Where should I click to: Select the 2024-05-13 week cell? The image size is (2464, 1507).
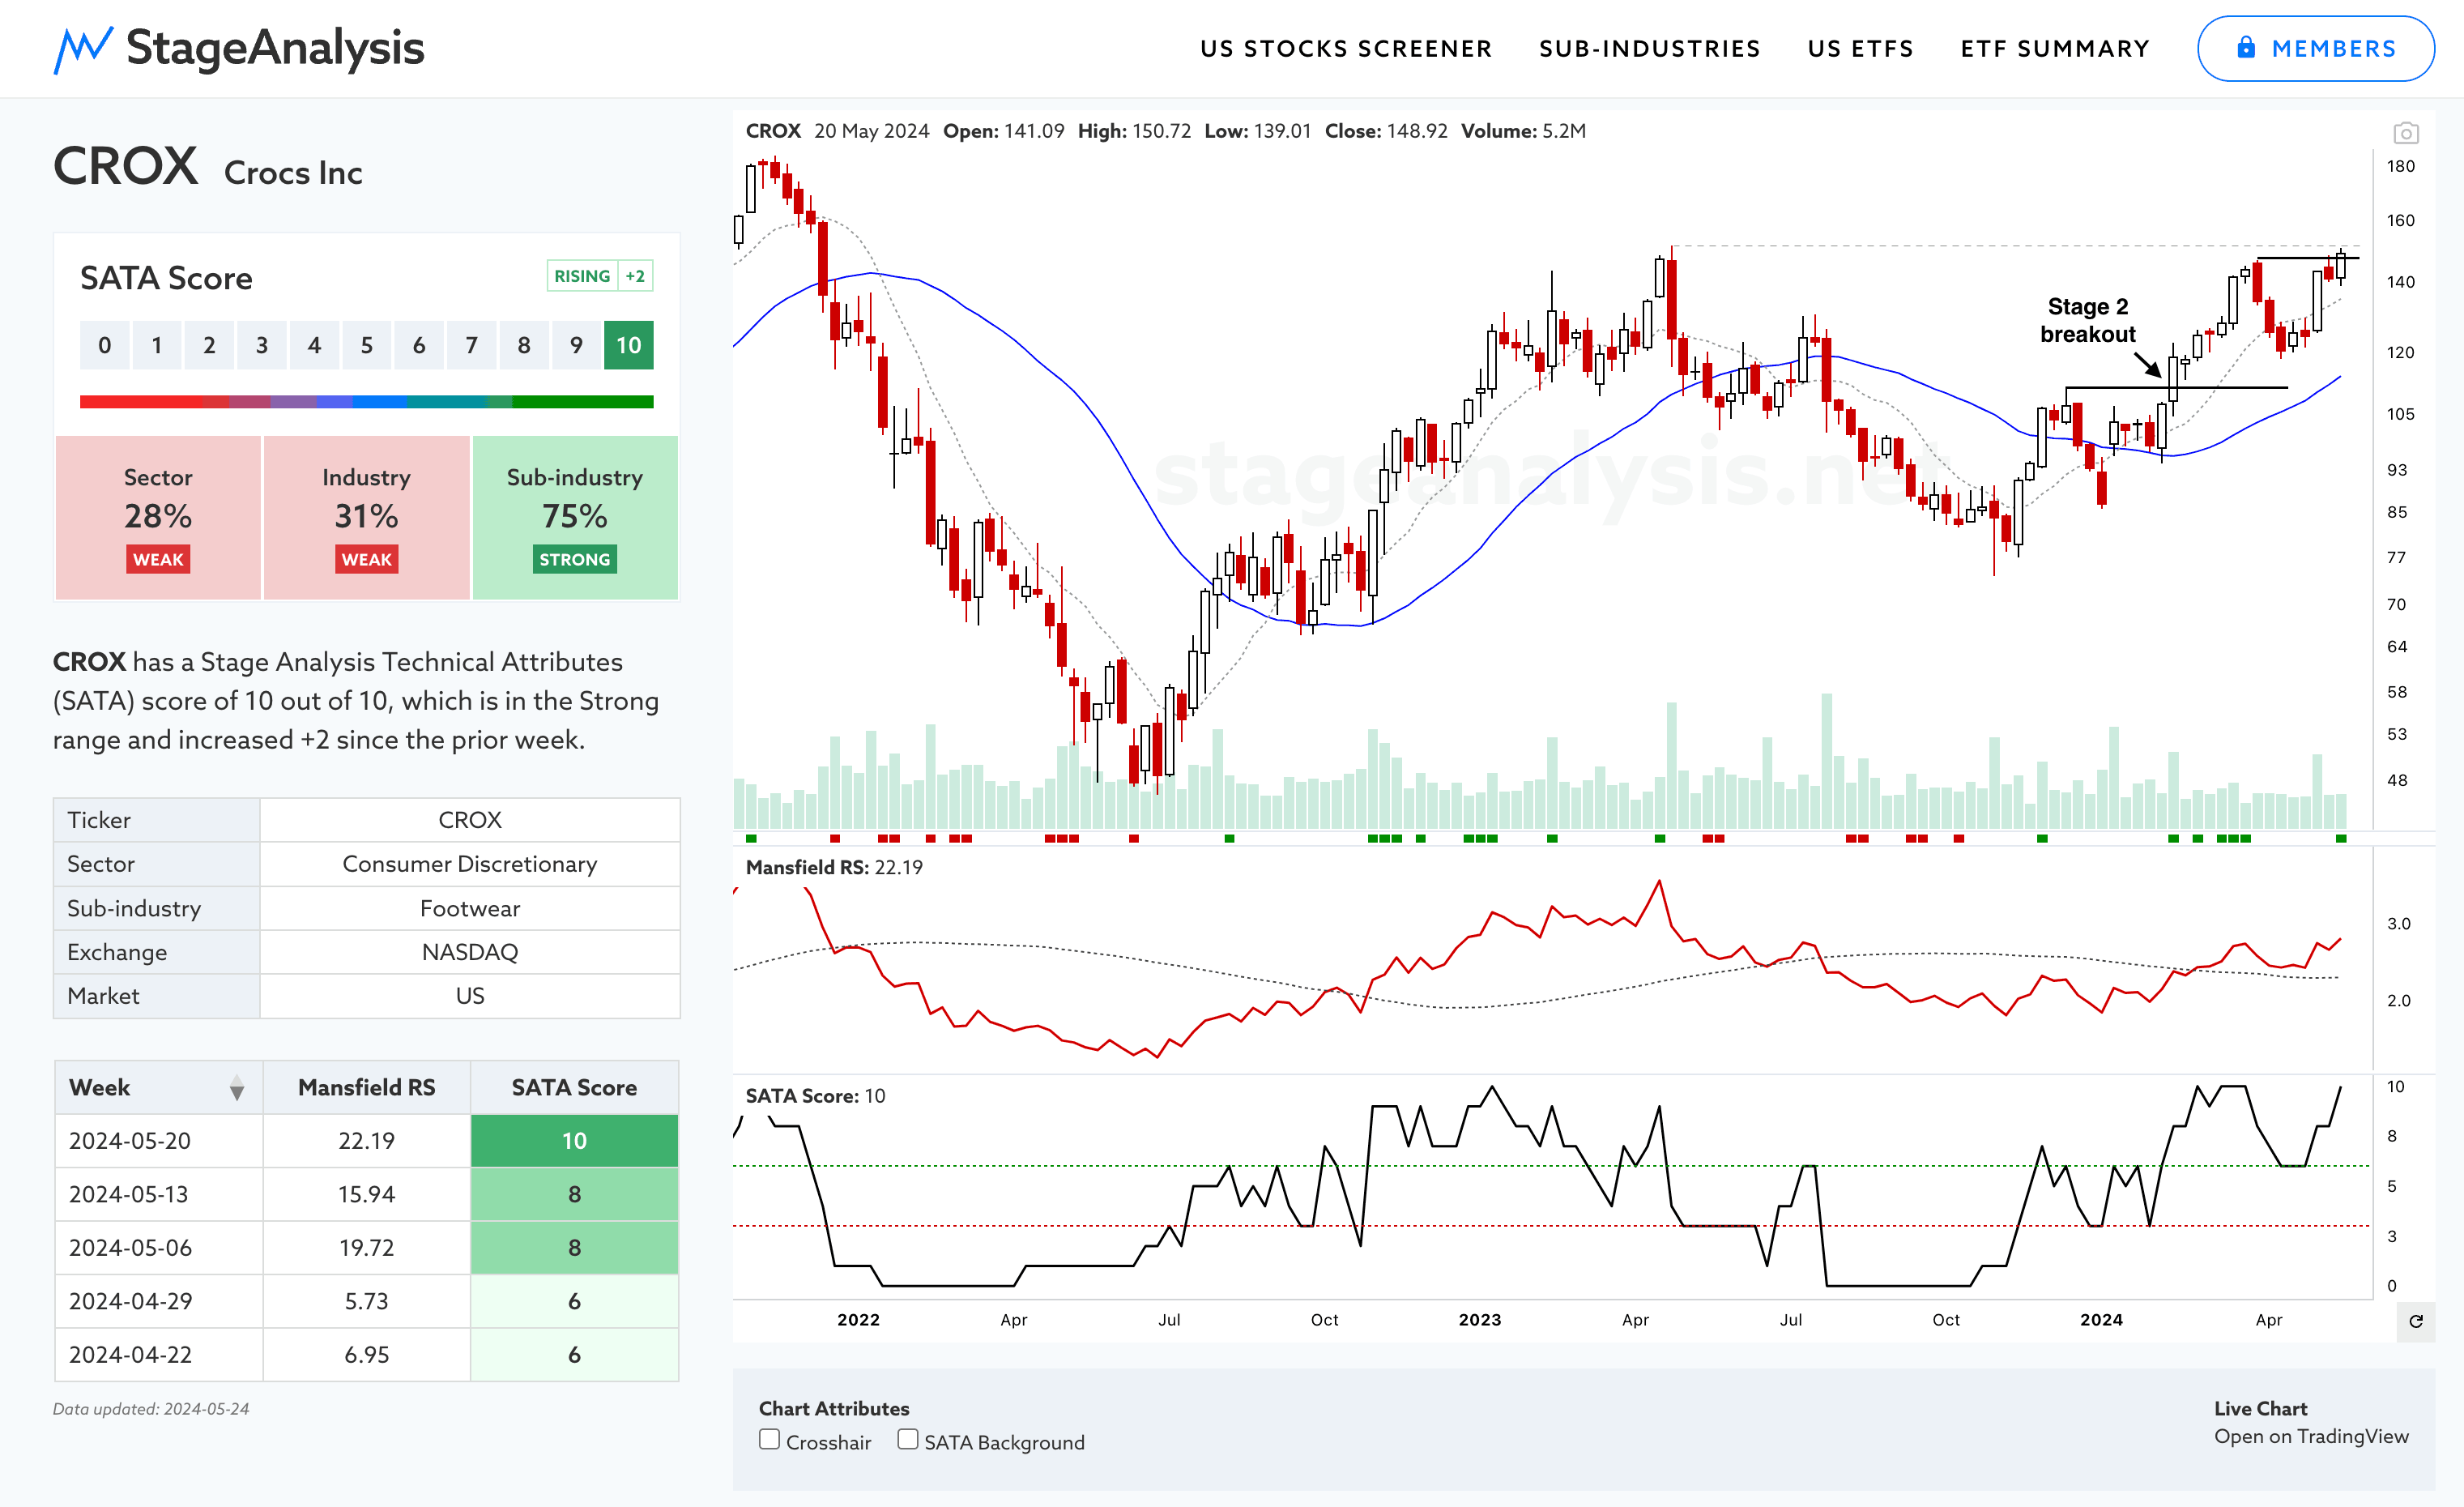[159, 1194]
